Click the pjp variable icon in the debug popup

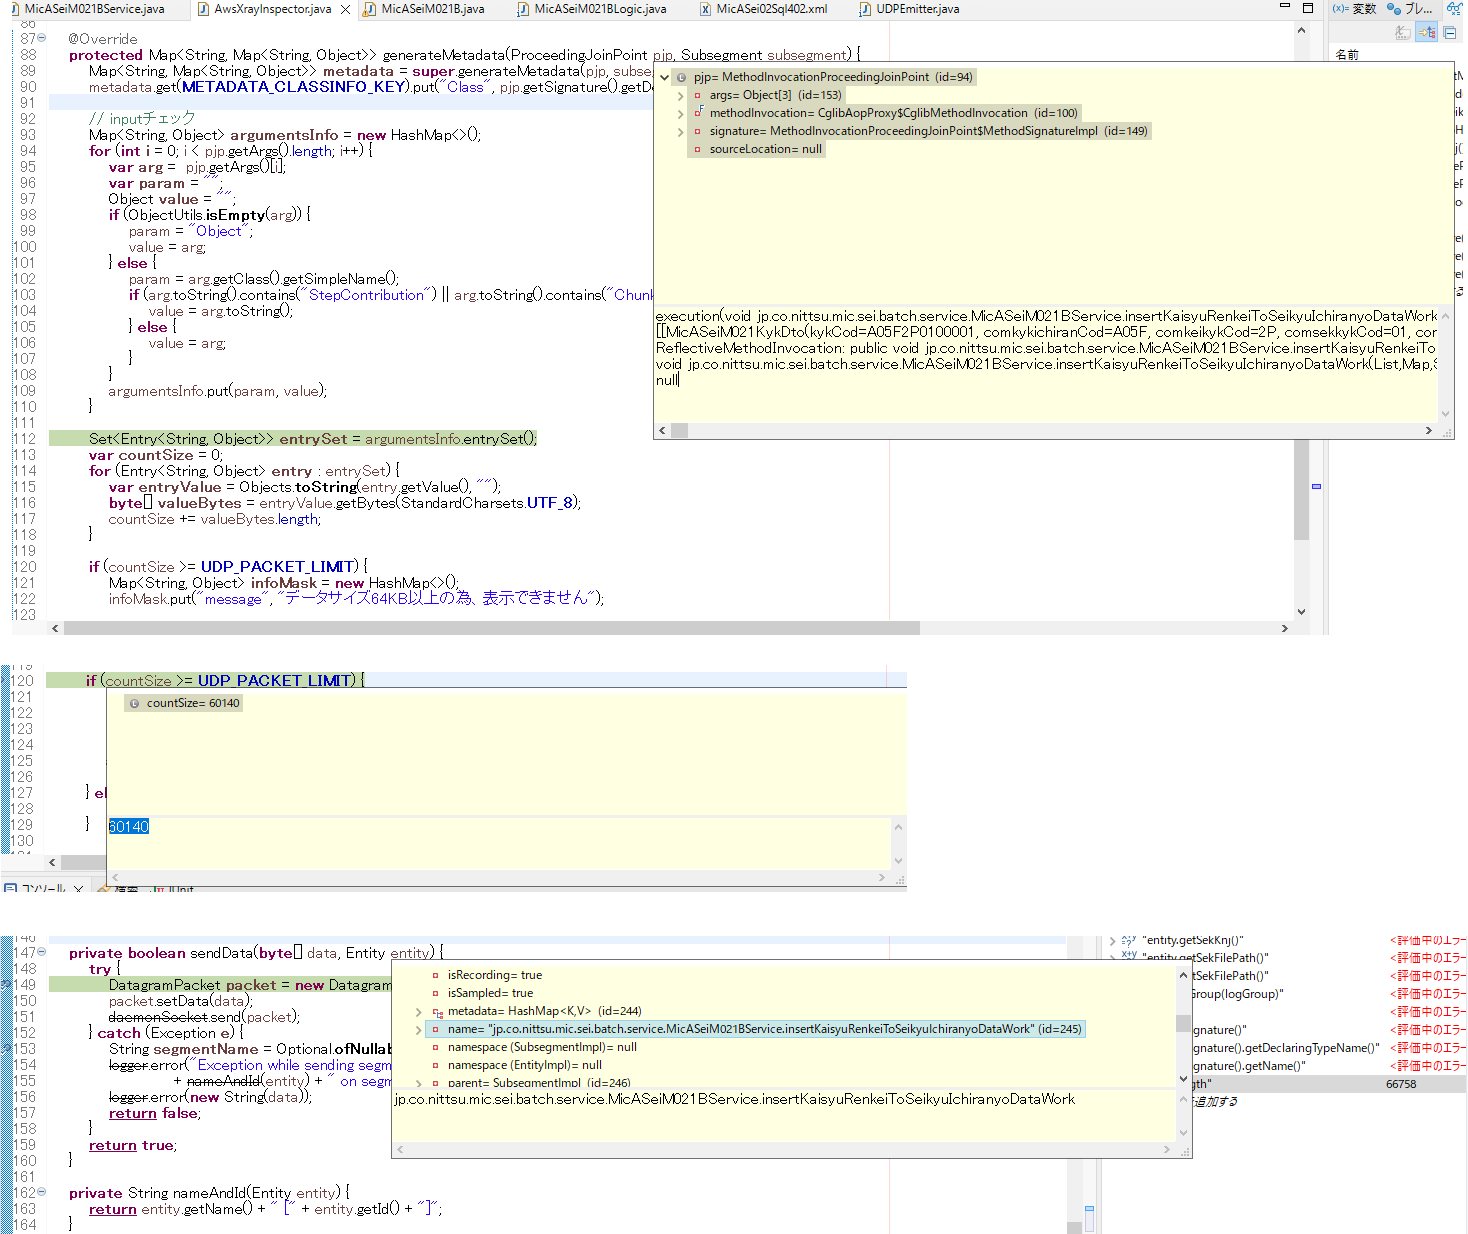point(680,76)
